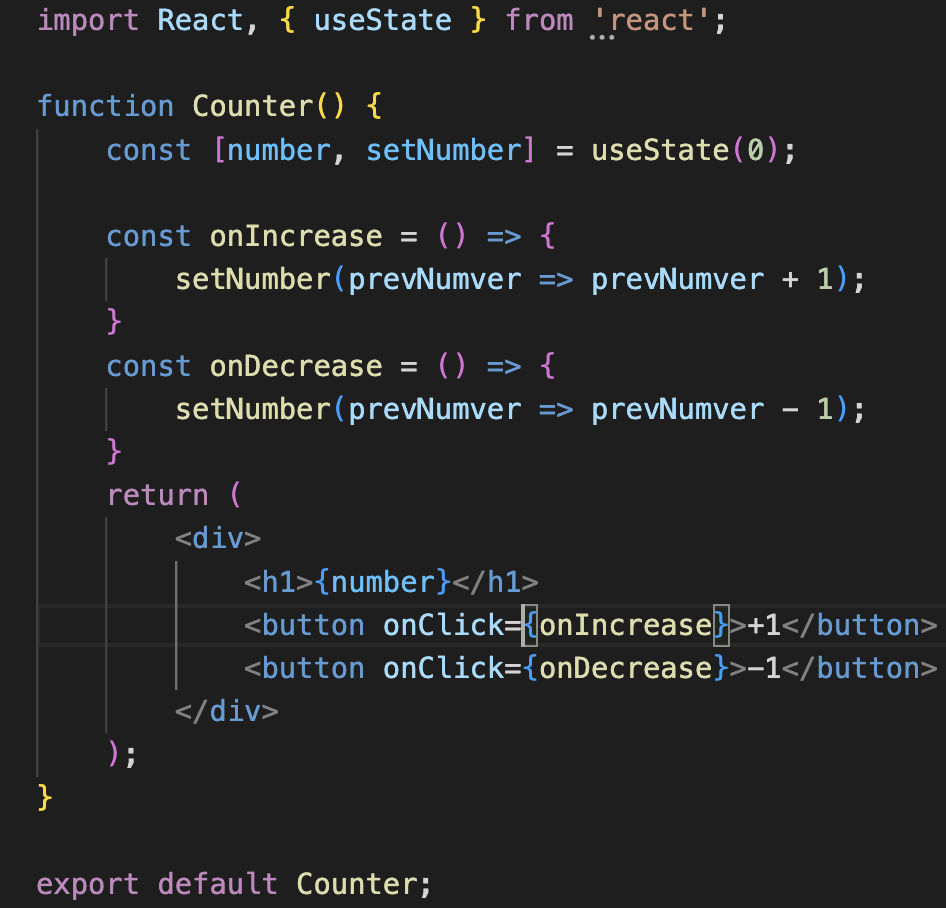Image resolution: width=946 pixels, height=908 pixels.
Task: Click 'onIncrease' inside the JSX onClick braces
Action: [626, 626]
